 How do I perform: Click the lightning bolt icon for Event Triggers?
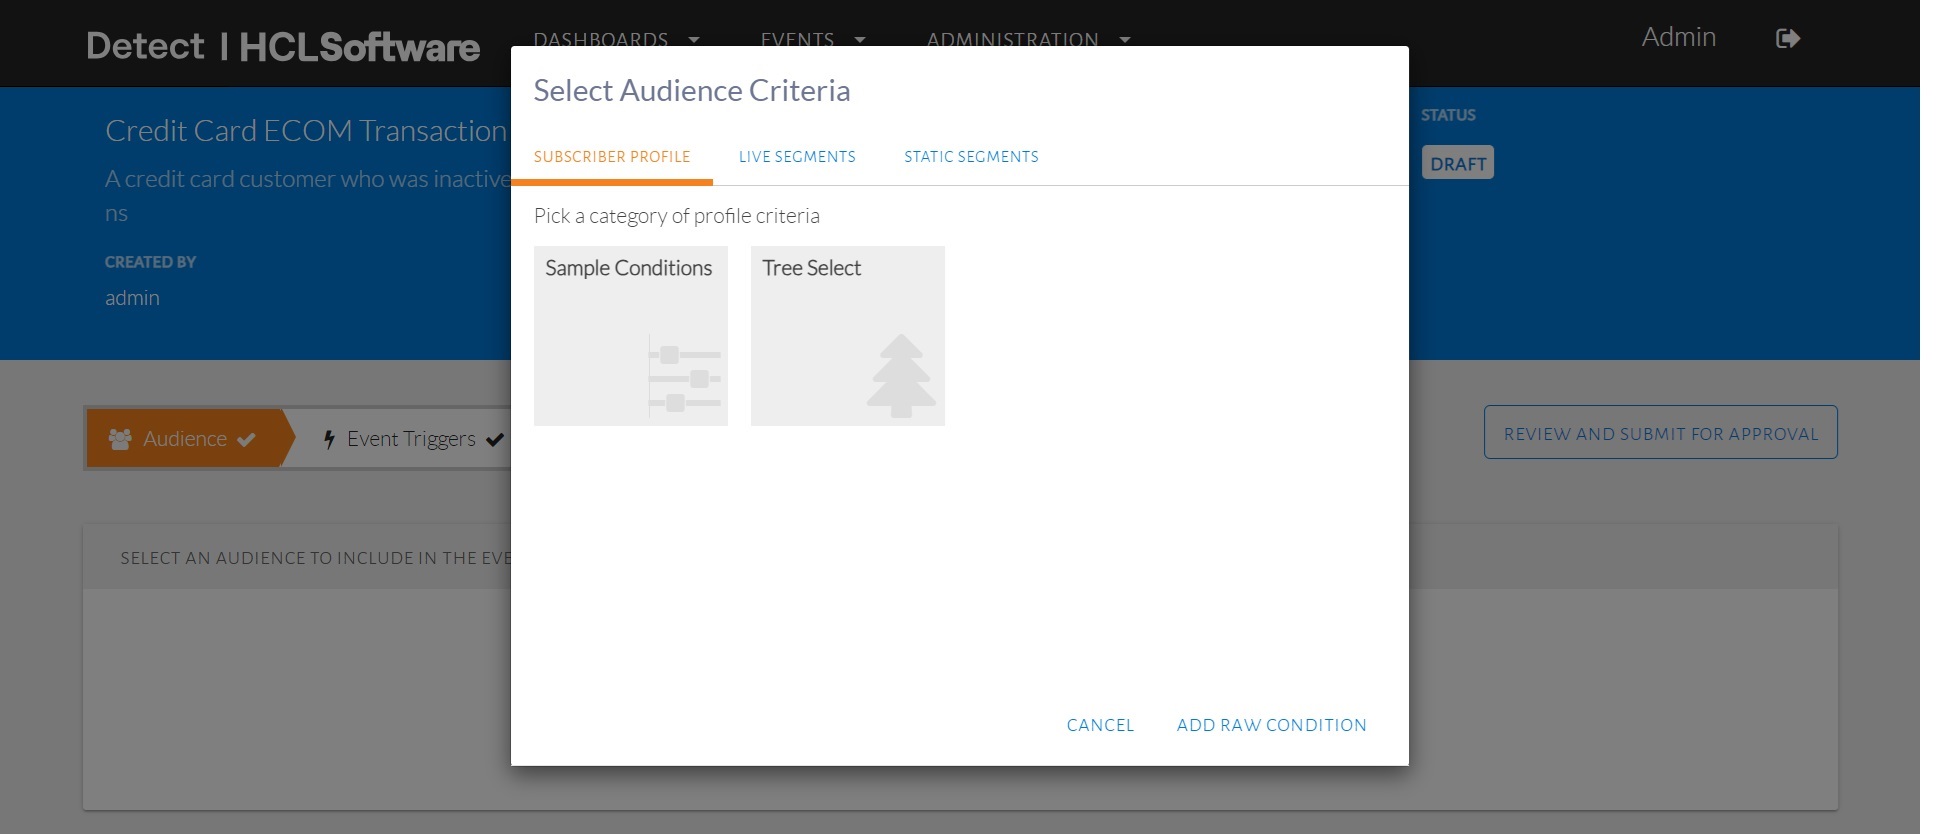tap(329, 439)
